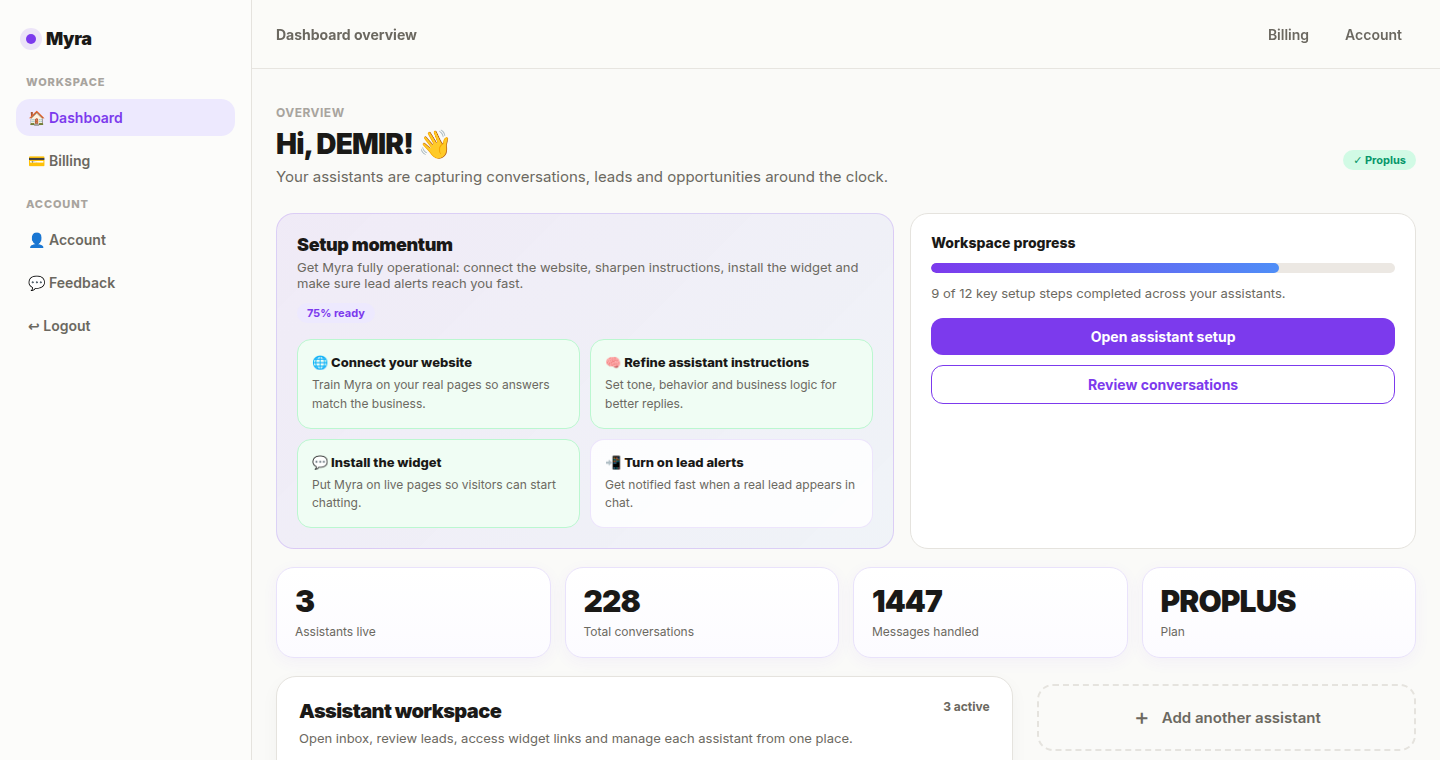Click the person icon next to Account
This screenshot has height=760, width=1440.
click(36, 239)
